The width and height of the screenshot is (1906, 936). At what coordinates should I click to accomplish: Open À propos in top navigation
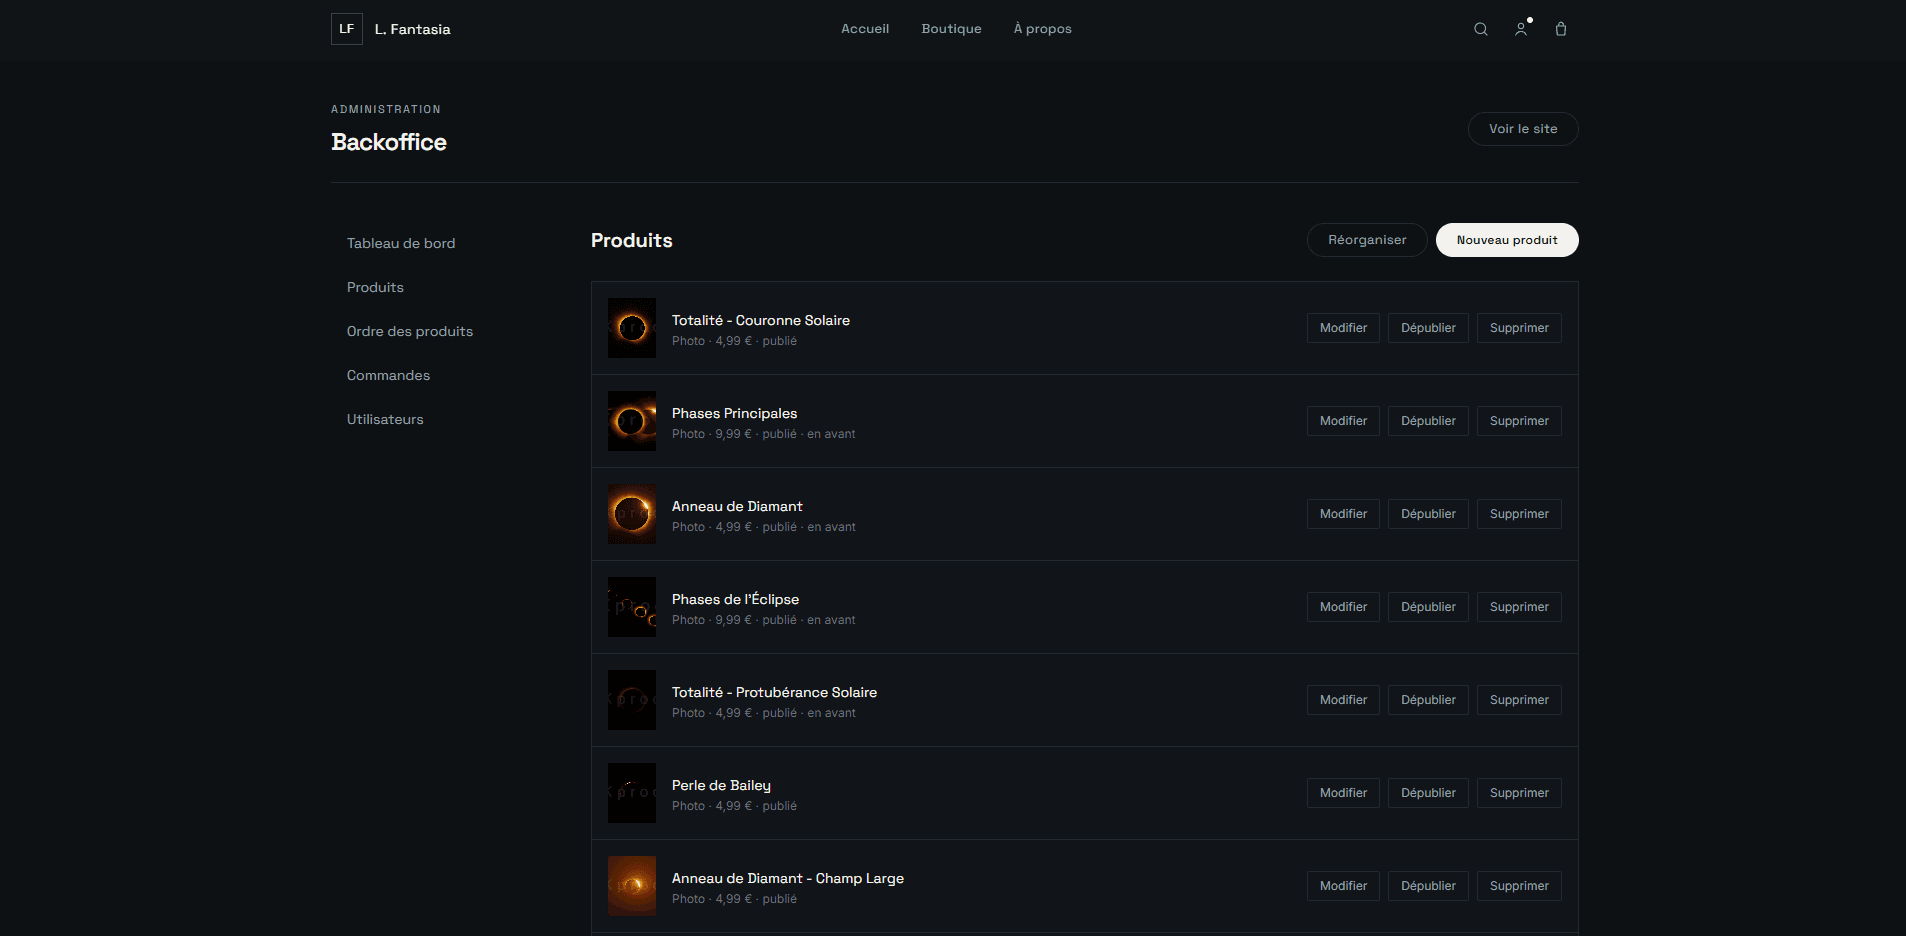click(1042, 29)
